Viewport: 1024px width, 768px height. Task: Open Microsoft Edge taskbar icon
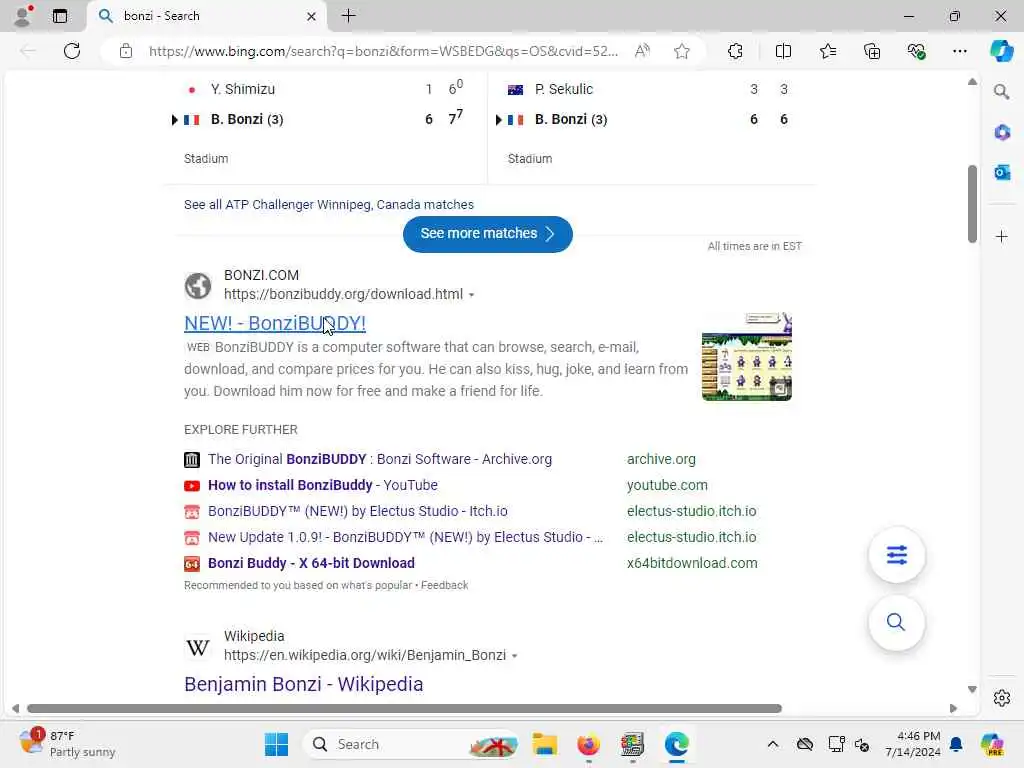(677, 744)
